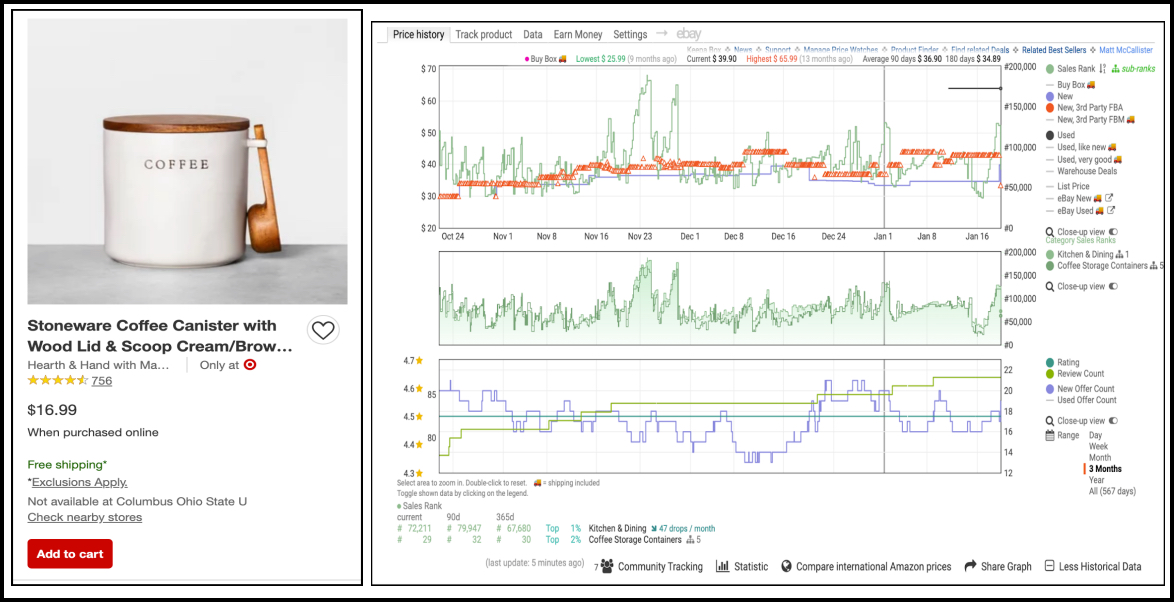Toggle the Warehouse Deals series
Viewport: 1174px width, 602px height.
1083,171
